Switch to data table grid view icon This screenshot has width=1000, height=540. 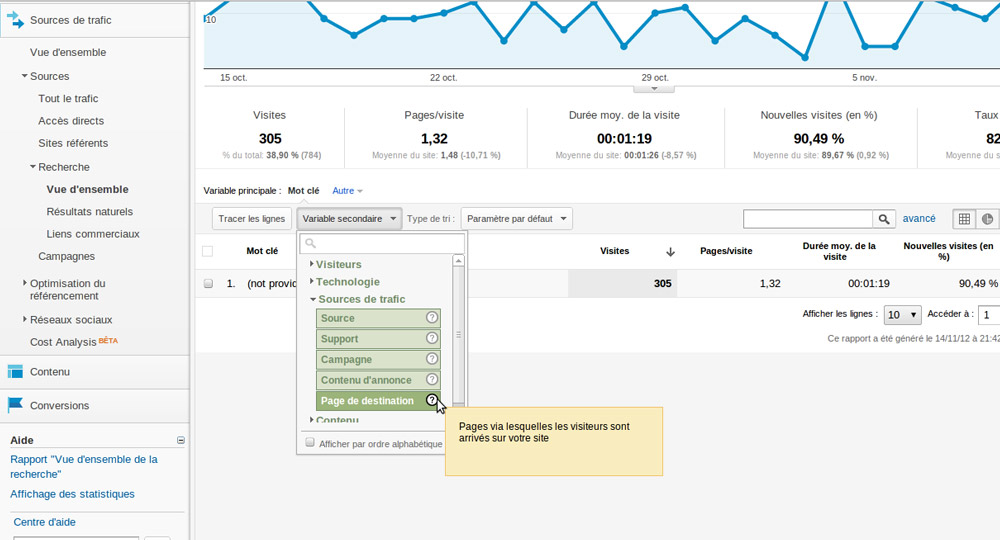(x=964, y=219)
